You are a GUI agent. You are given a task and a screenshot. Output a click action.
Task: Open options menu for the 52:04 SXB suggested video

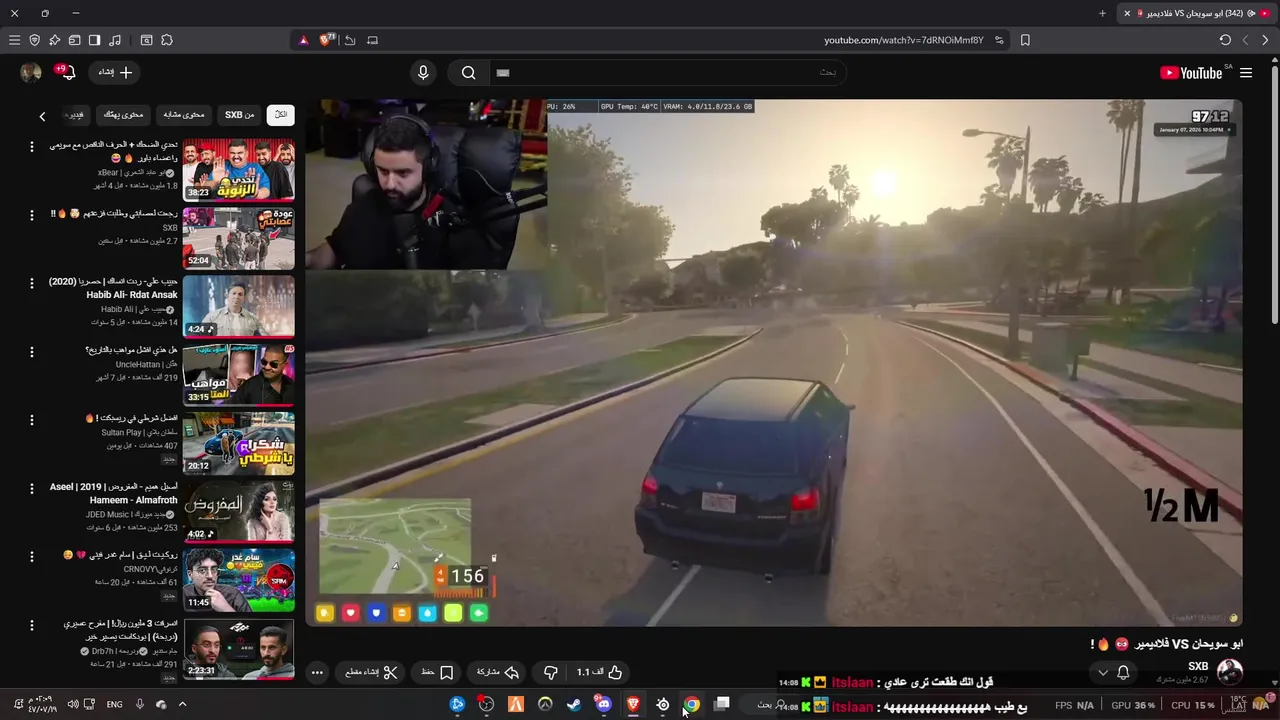pos(31,215)
